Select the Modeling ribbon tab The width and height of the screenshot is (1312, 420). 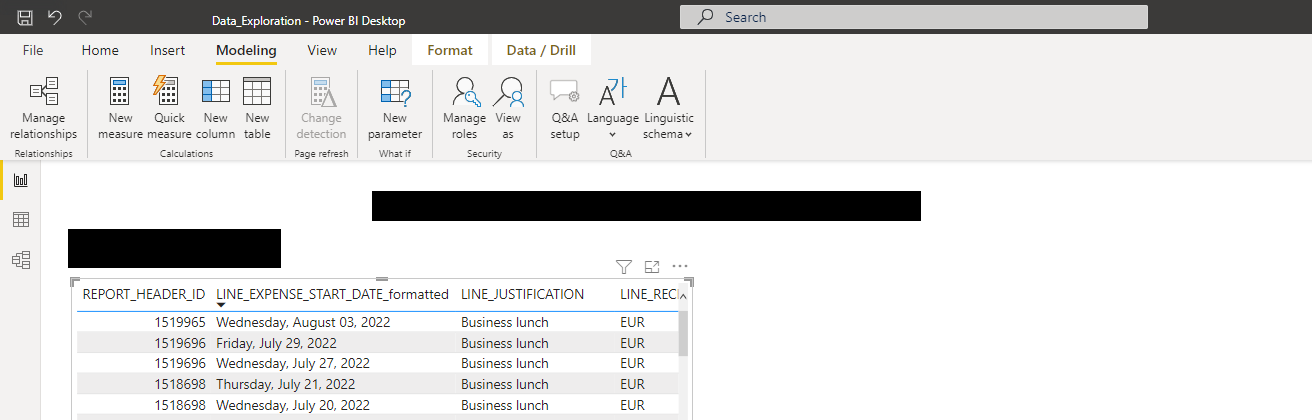point(246,50)
